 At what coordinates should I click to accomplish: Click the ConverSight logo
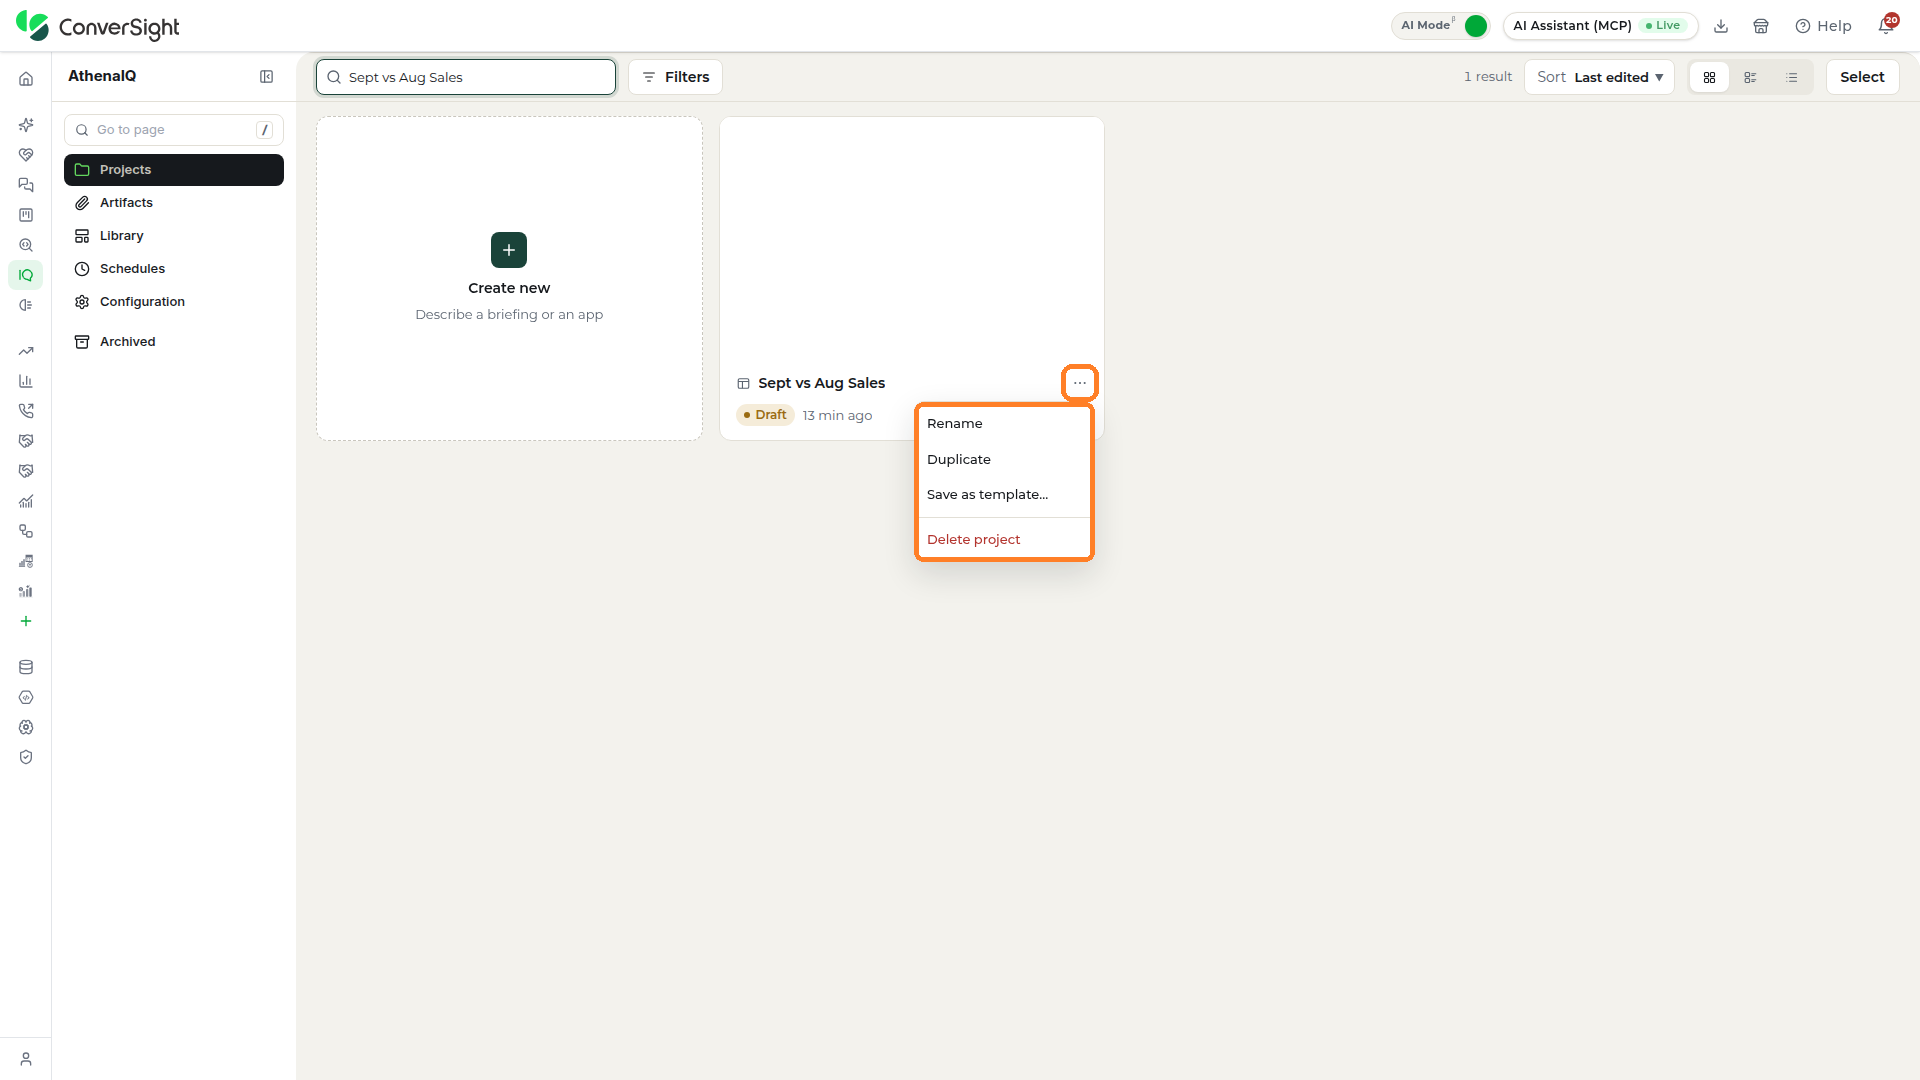click(x=98, y=26)
